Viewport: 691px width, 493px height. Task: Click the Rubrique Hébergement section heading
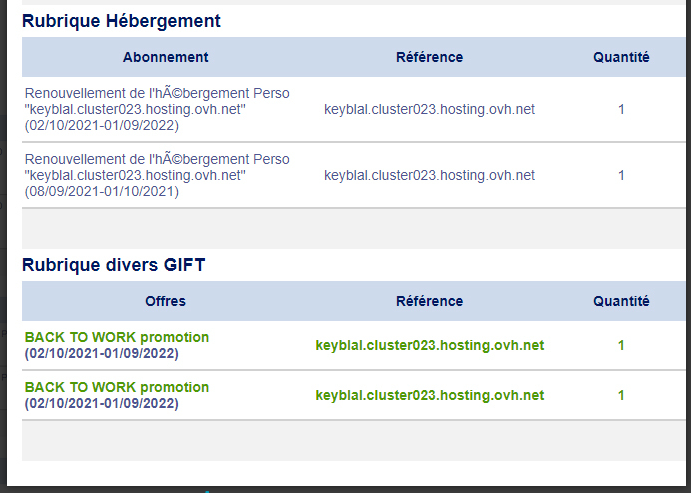[121, 21]
